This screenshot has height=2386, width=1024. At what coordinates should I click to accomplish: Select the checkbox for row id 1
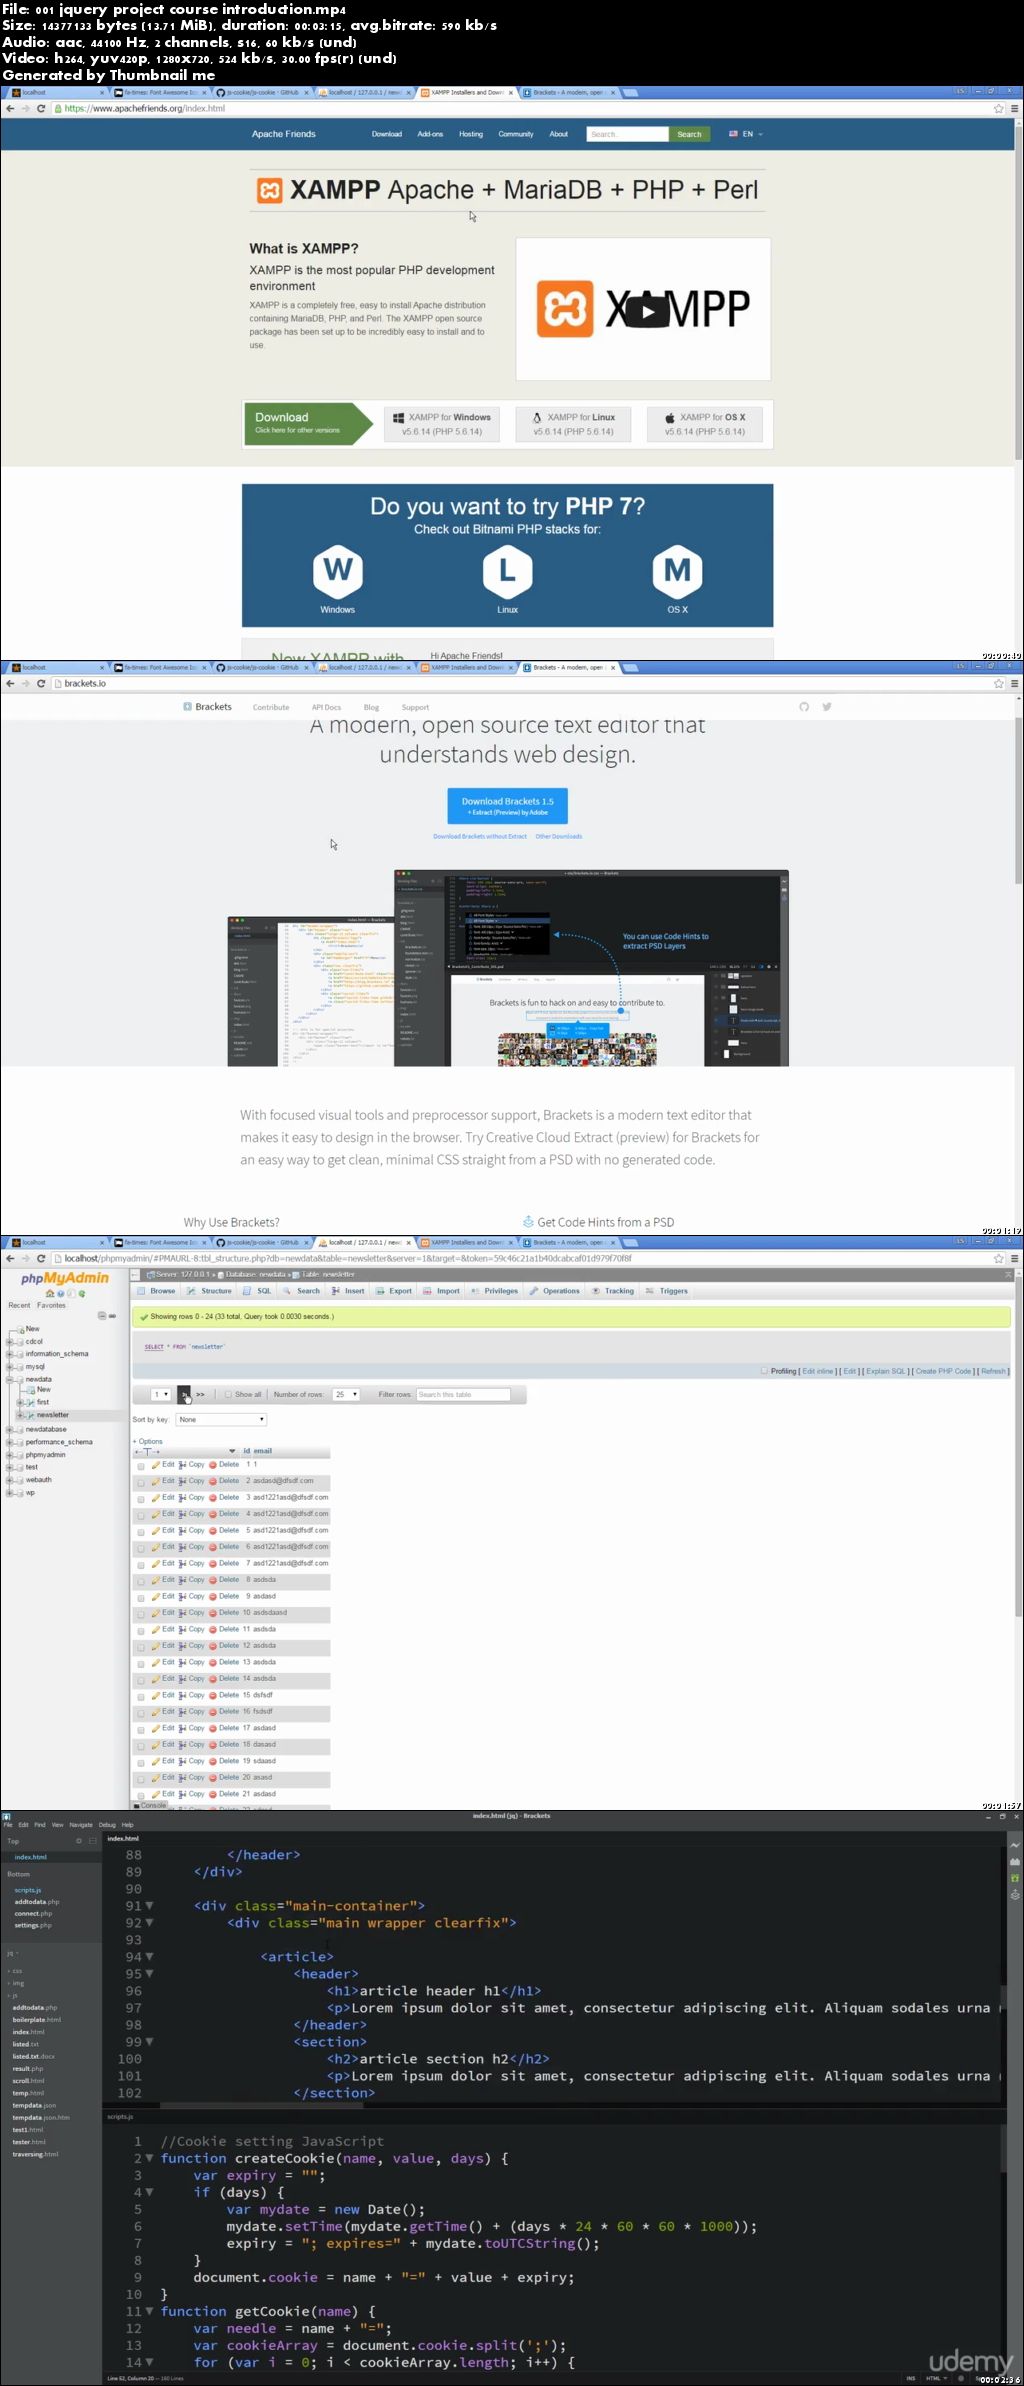pos(141,1466)
